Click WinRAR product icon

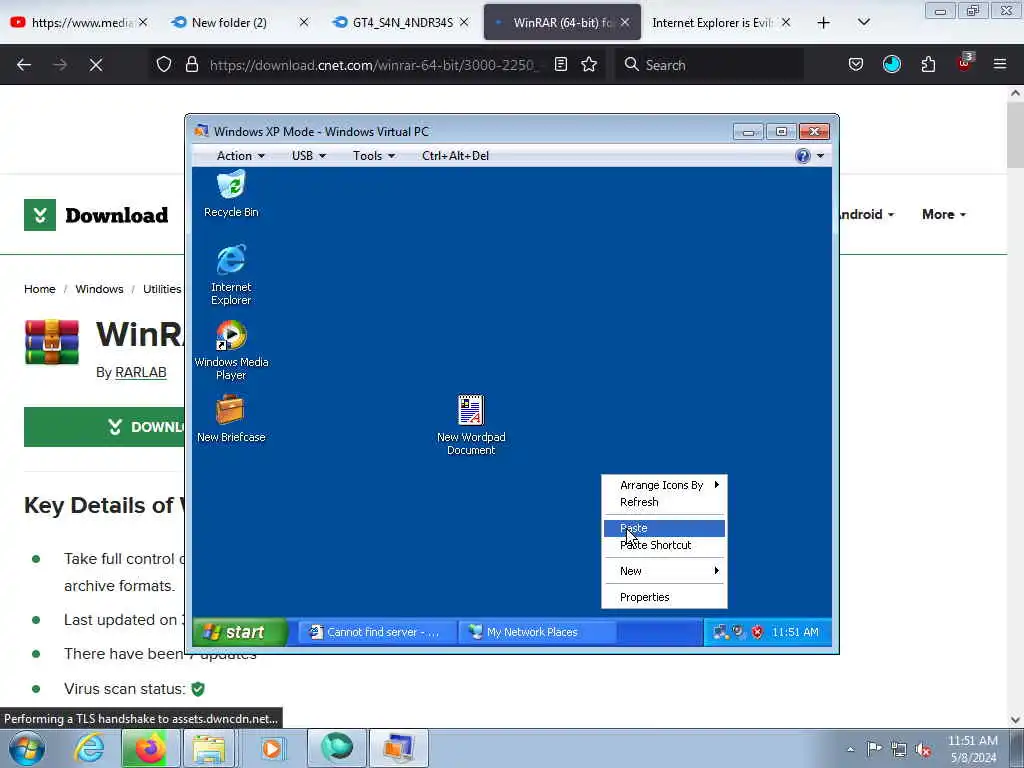click(x=52, y=342)
